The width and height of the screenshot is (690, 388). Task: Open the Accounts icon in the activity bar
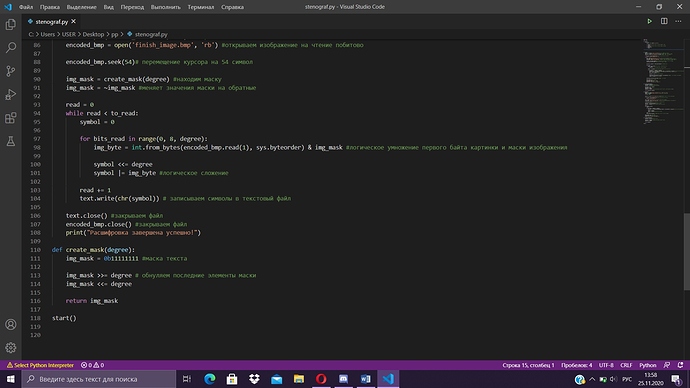click(11, 324)
